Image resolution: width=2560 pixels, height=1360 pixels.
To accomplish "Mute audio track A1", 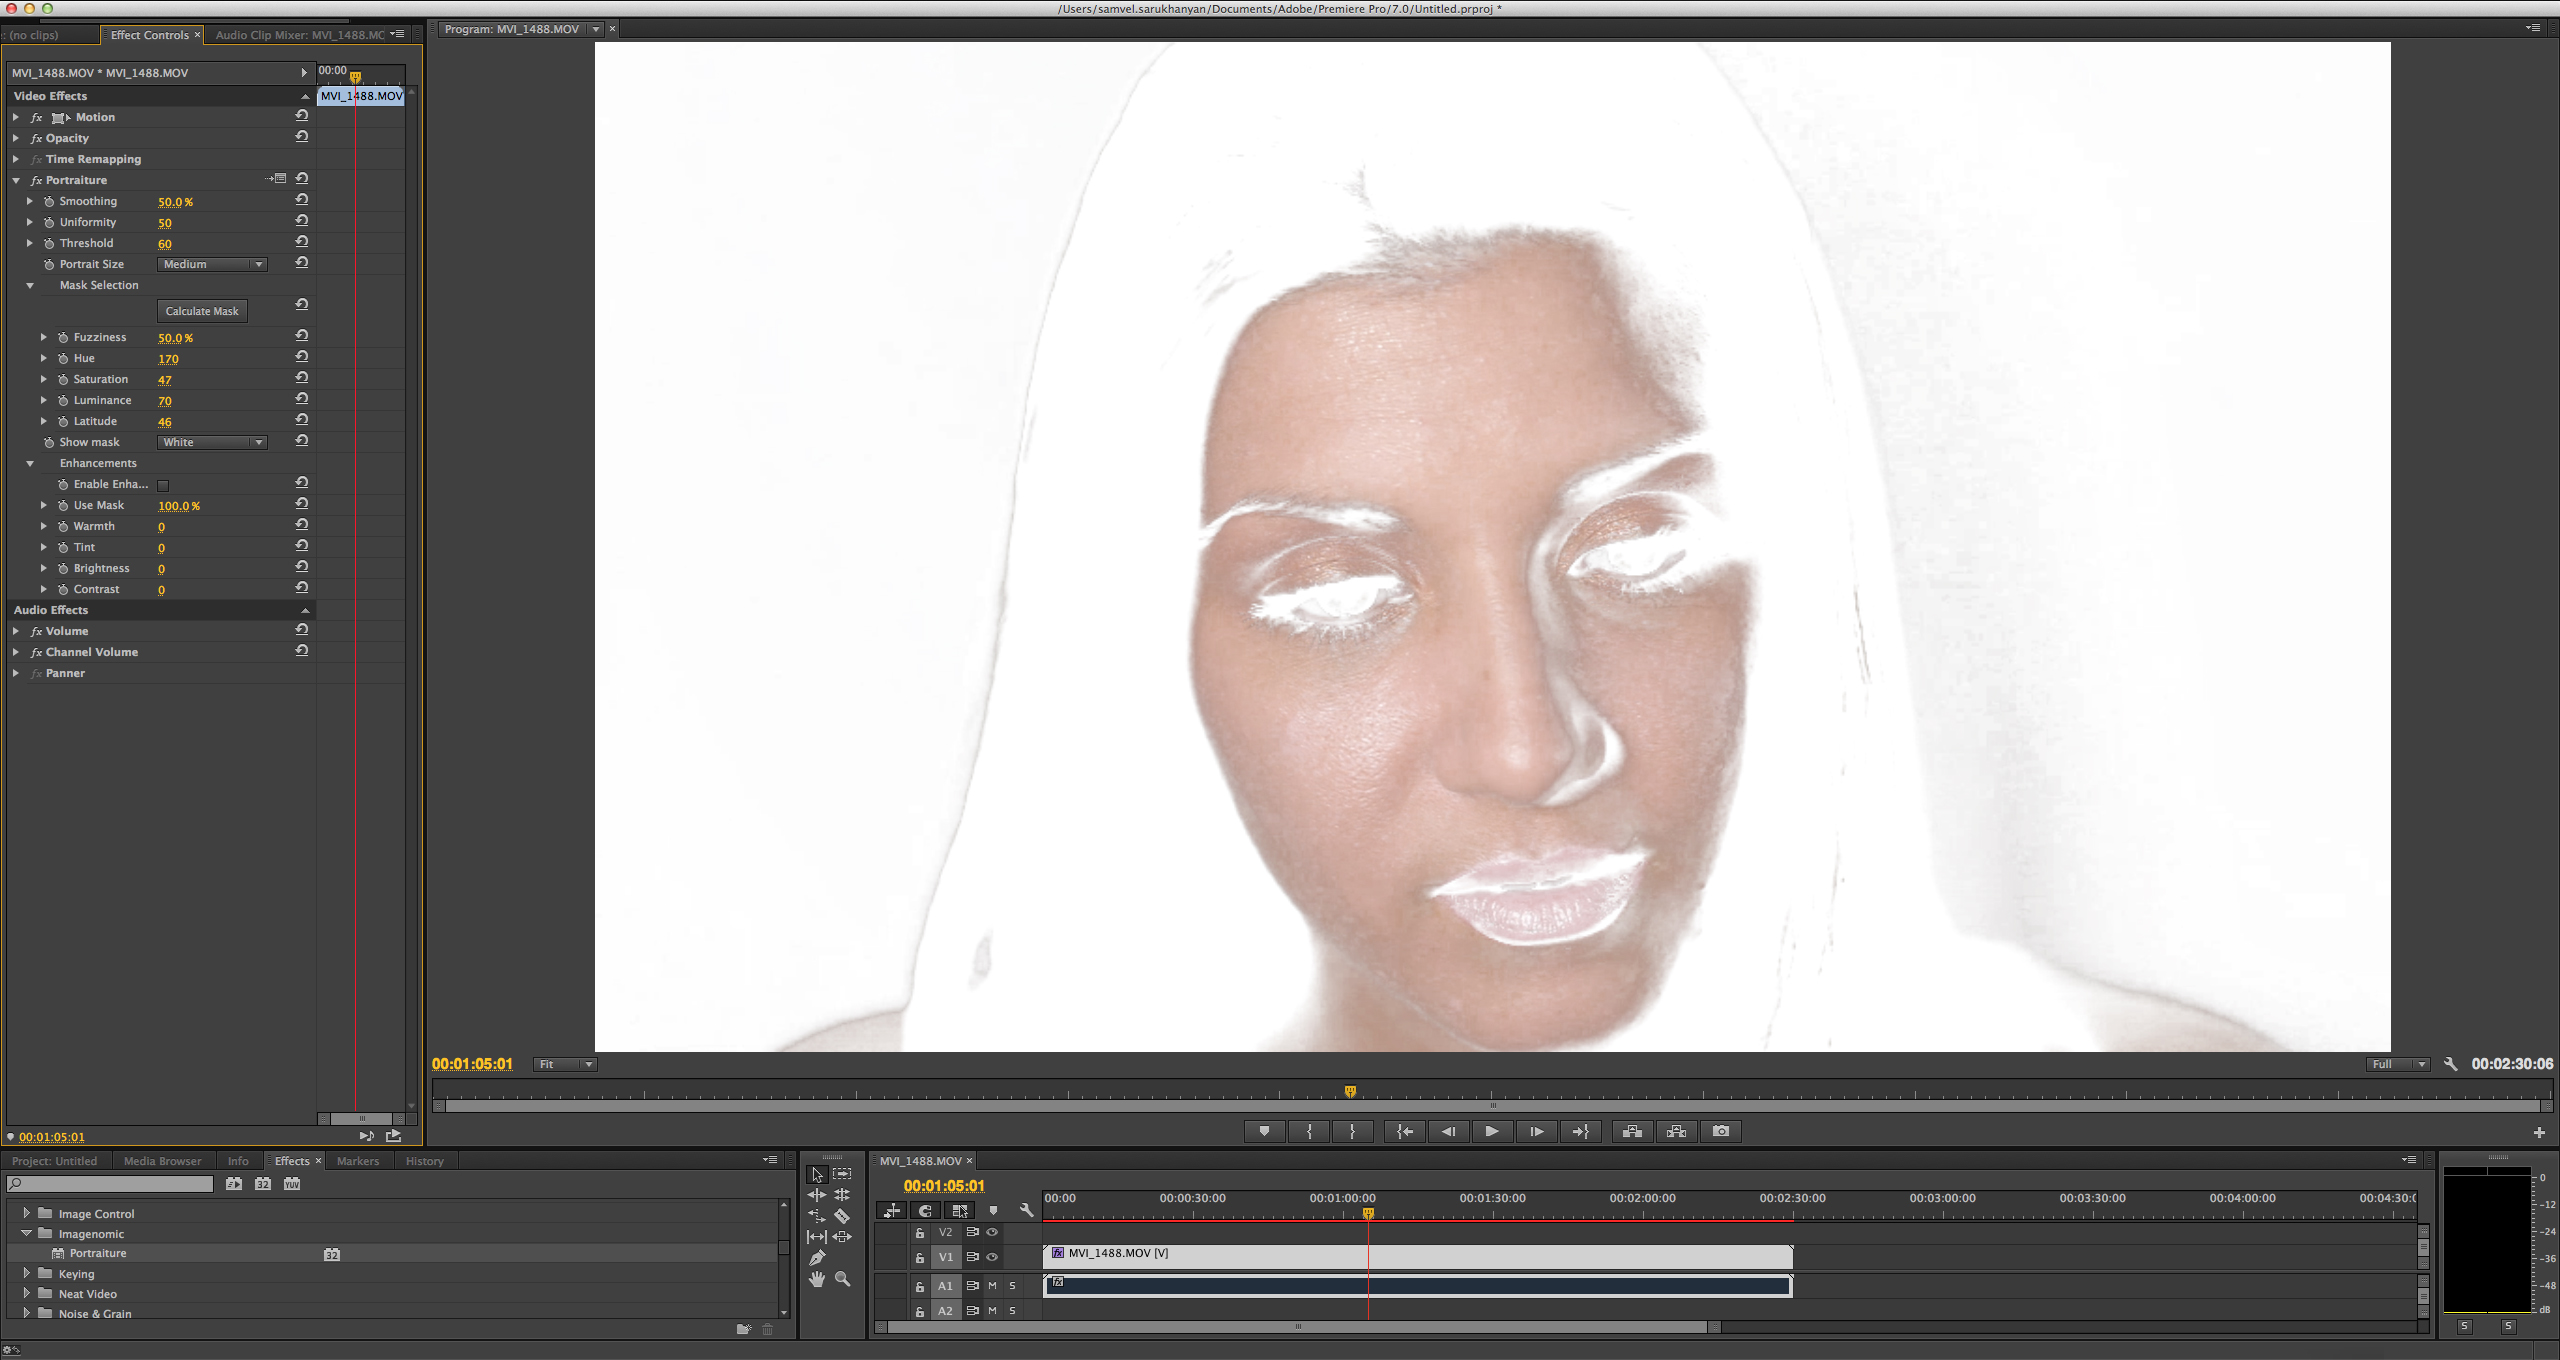I will tap(992, 1286).
